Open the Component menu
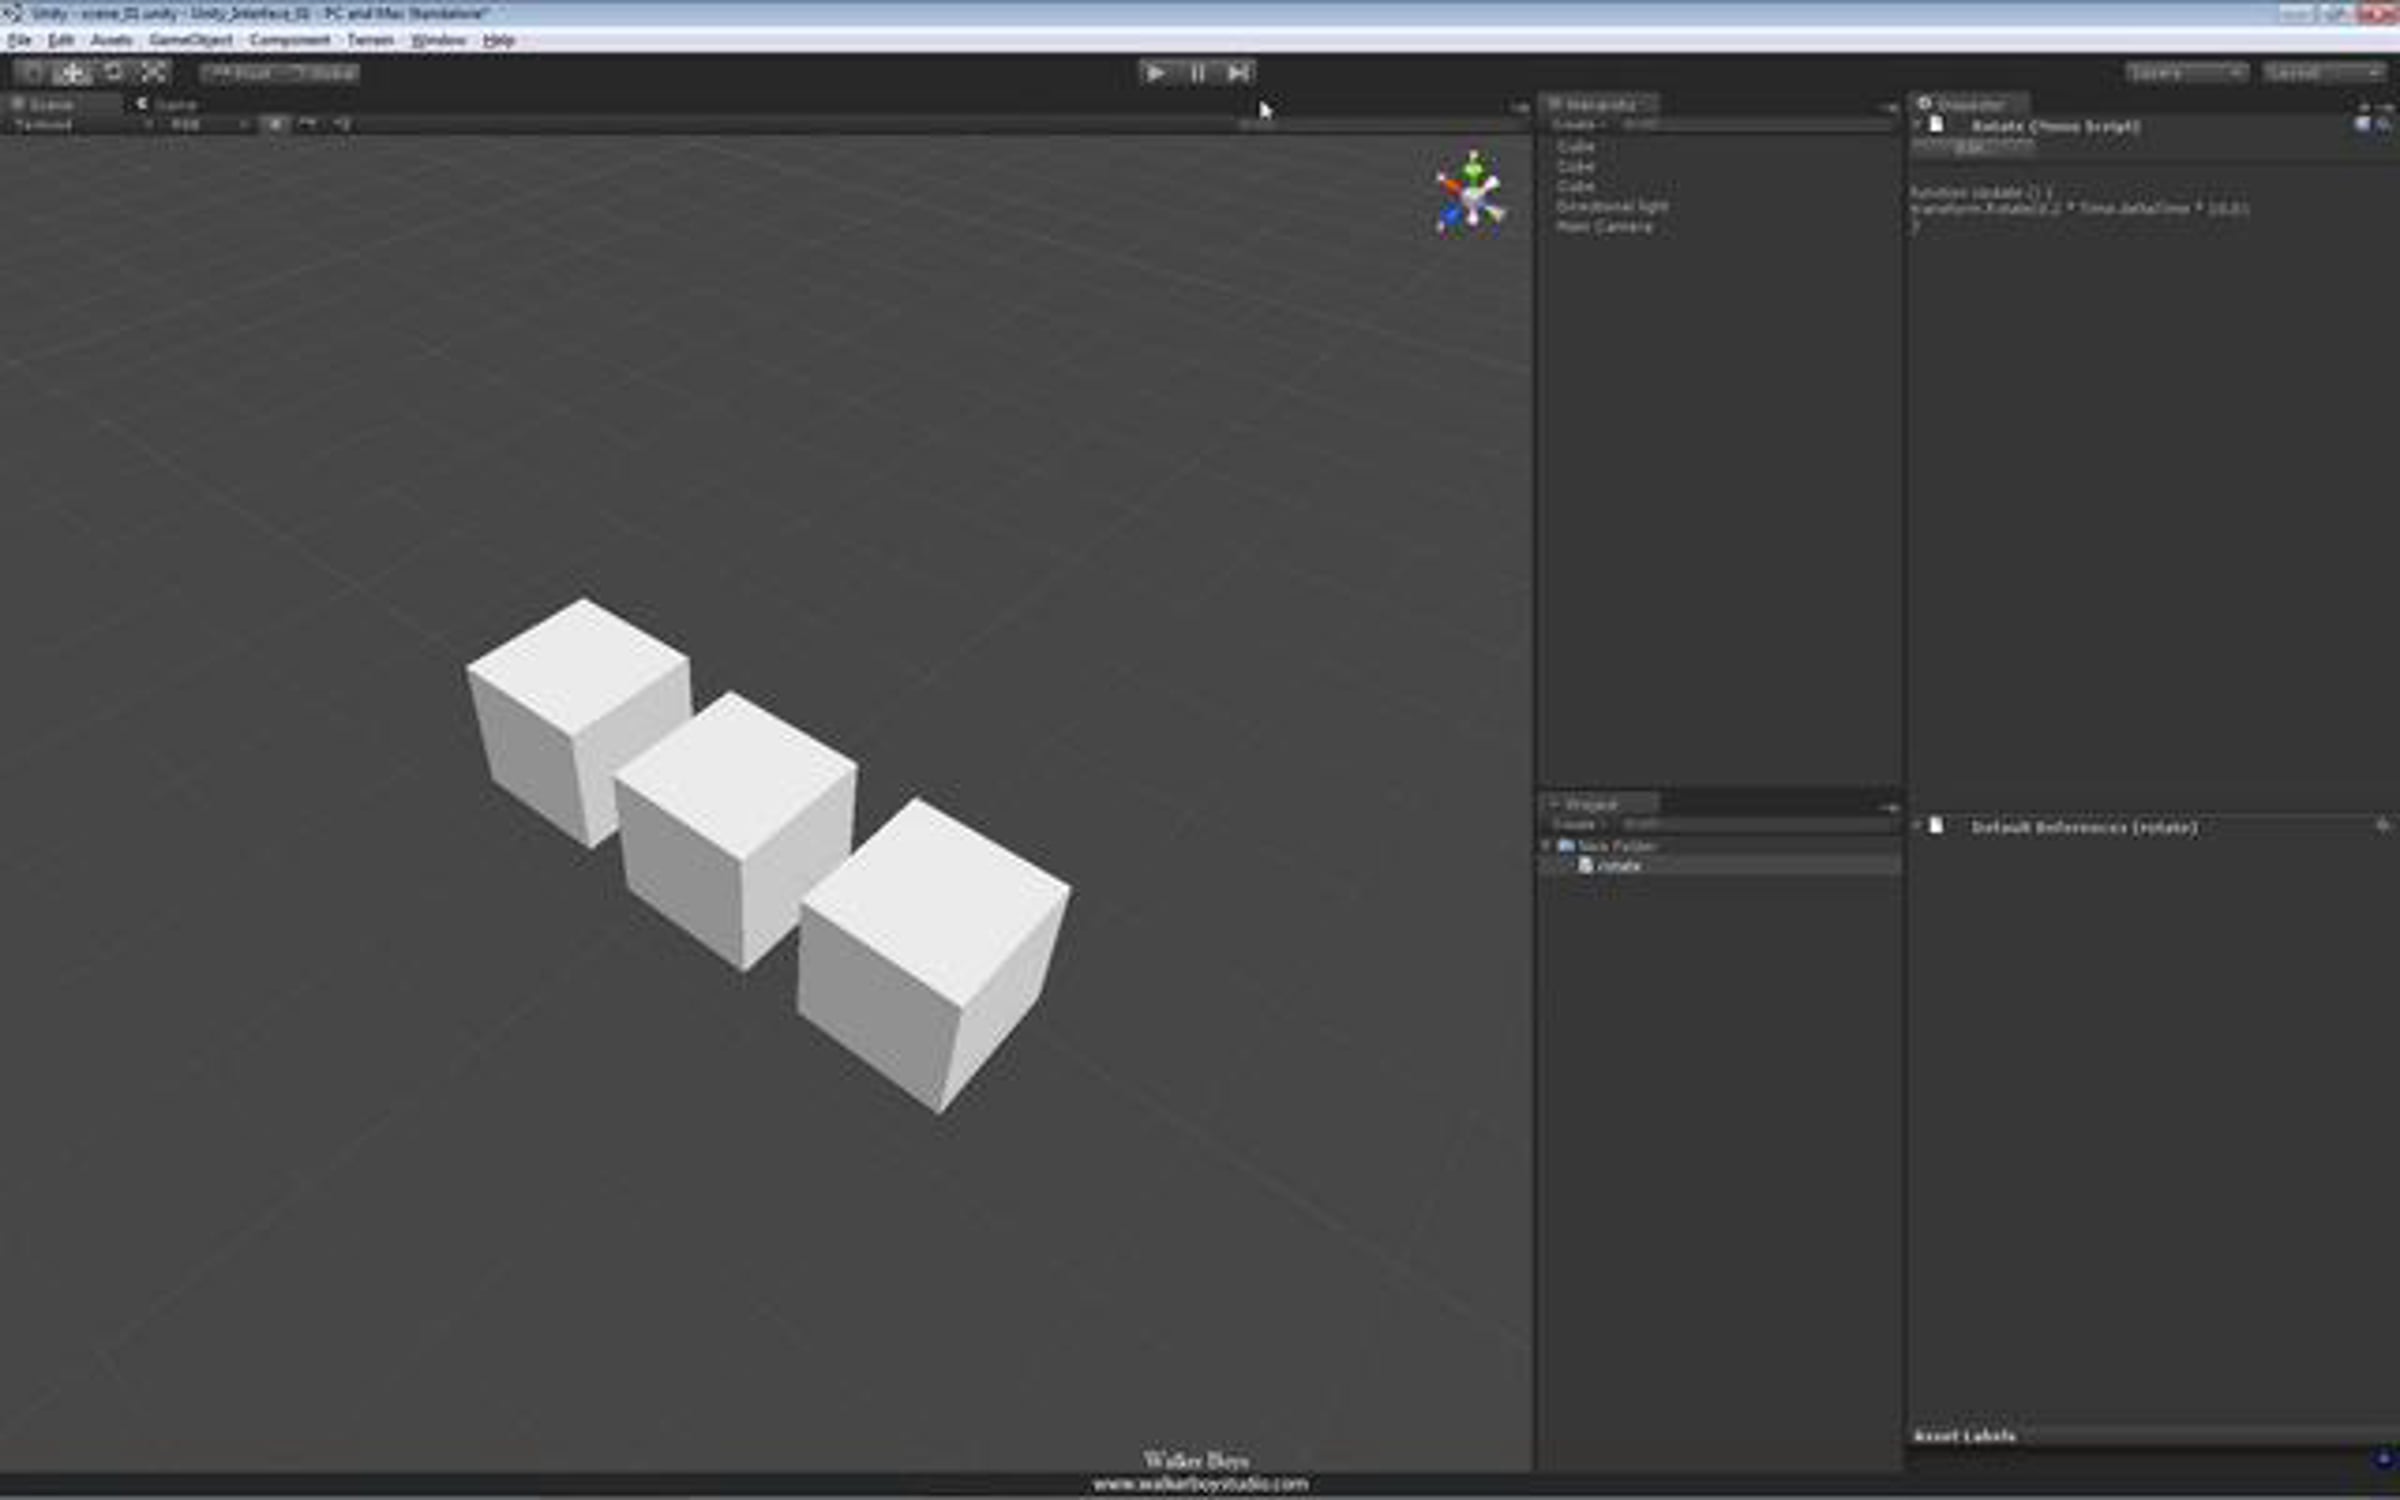Screen dimensions: 2400x1500 pyautogui.click(x=290, y=40)
